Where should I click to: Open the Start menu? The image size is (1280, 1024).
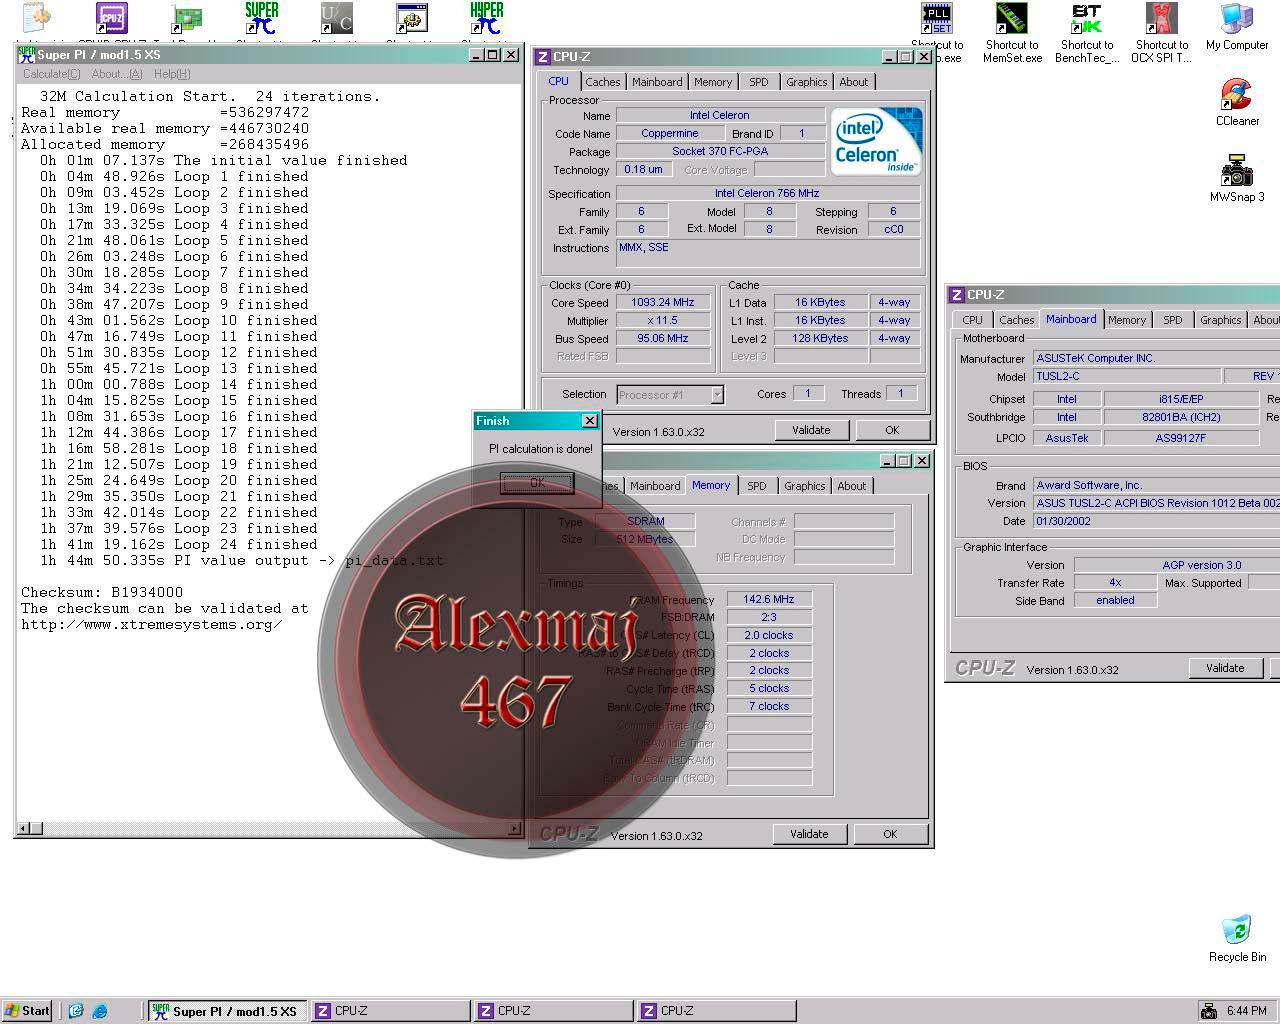pos(27,1011)
